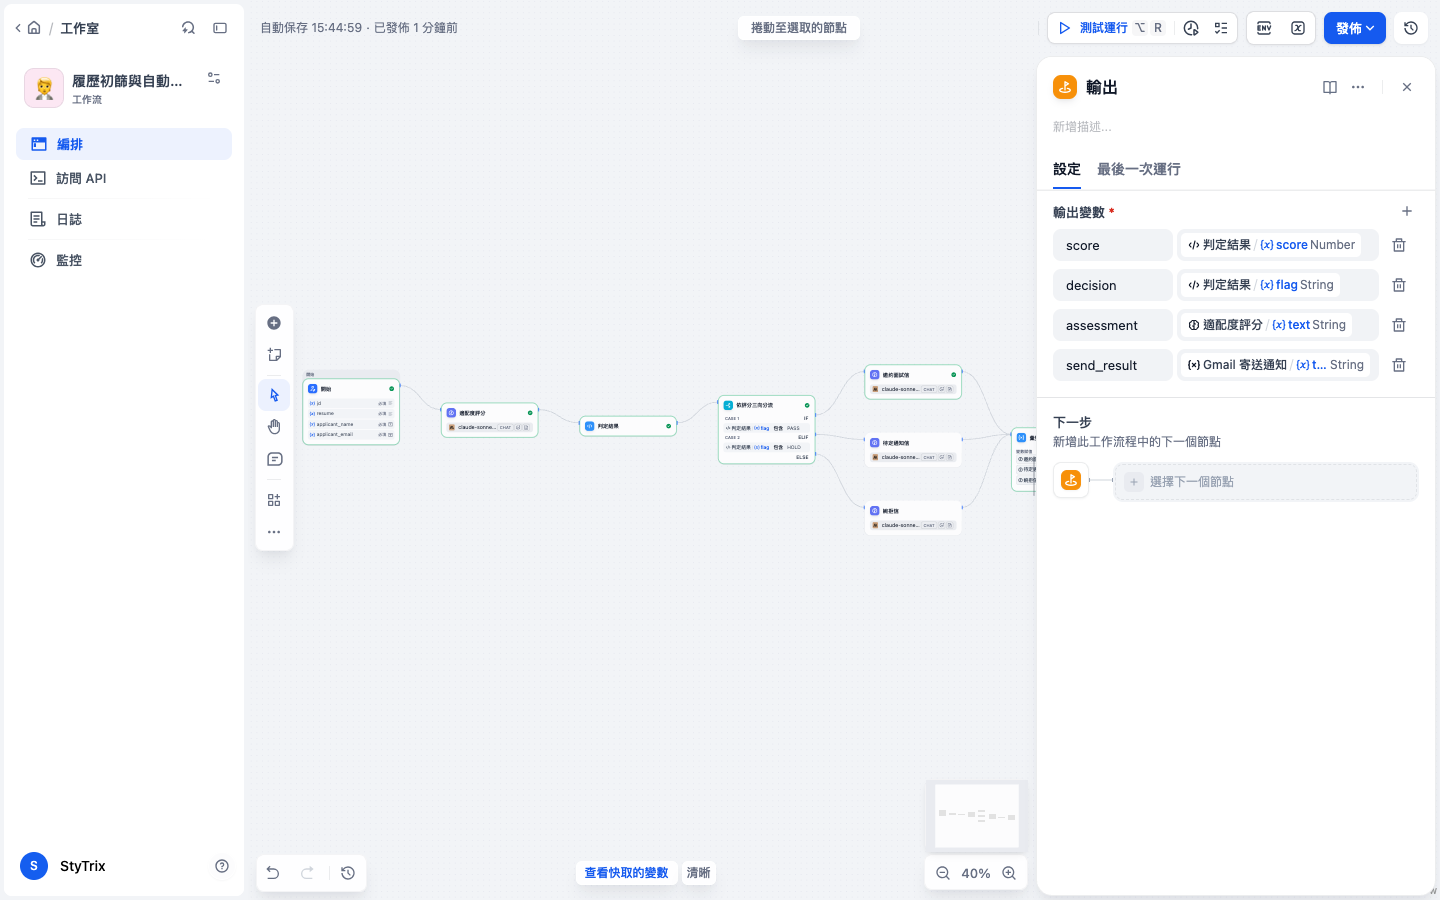Open the 監控 page
This screenshot has height=900, width=1440.
[x=124, y=260]
